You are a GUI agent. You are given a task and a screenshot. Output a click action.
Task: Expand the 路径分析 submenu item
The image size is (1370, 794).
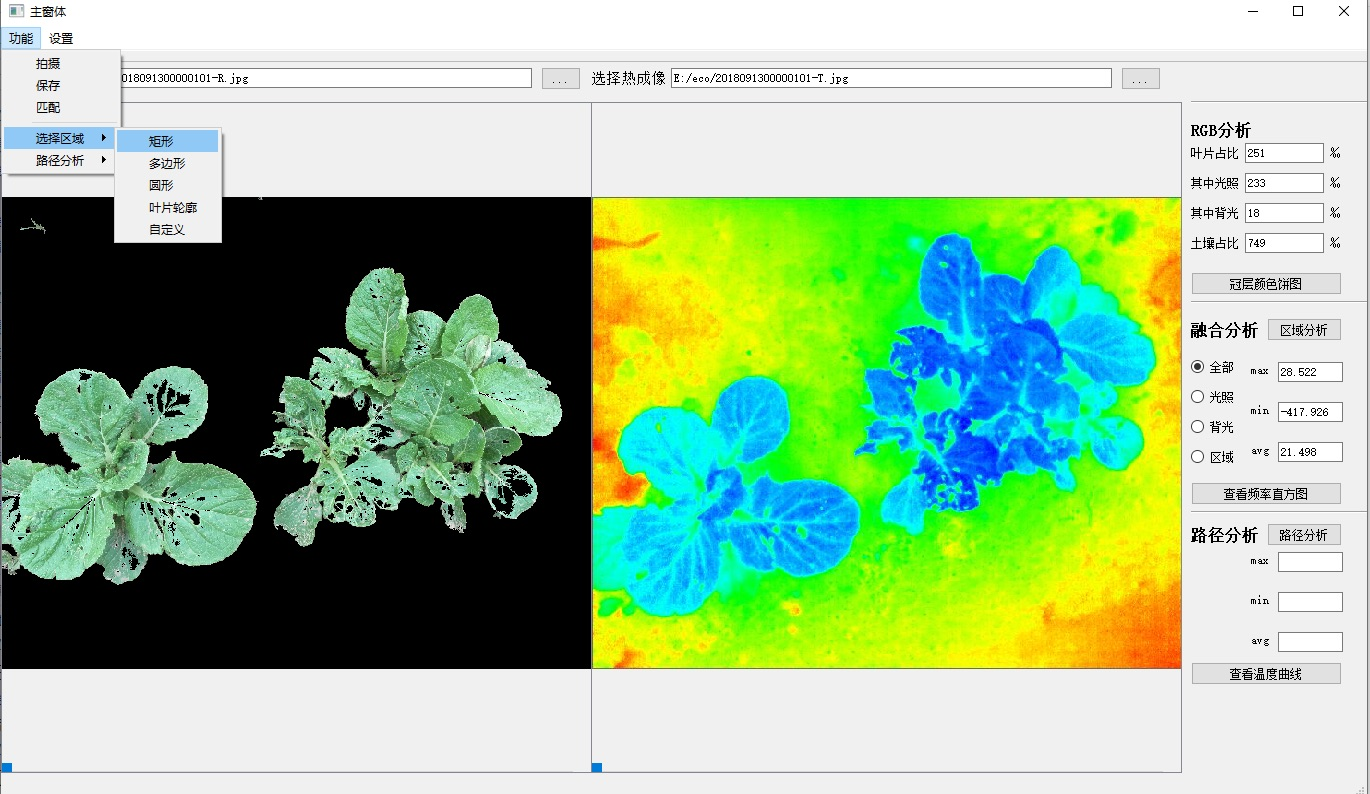(60, 160)
